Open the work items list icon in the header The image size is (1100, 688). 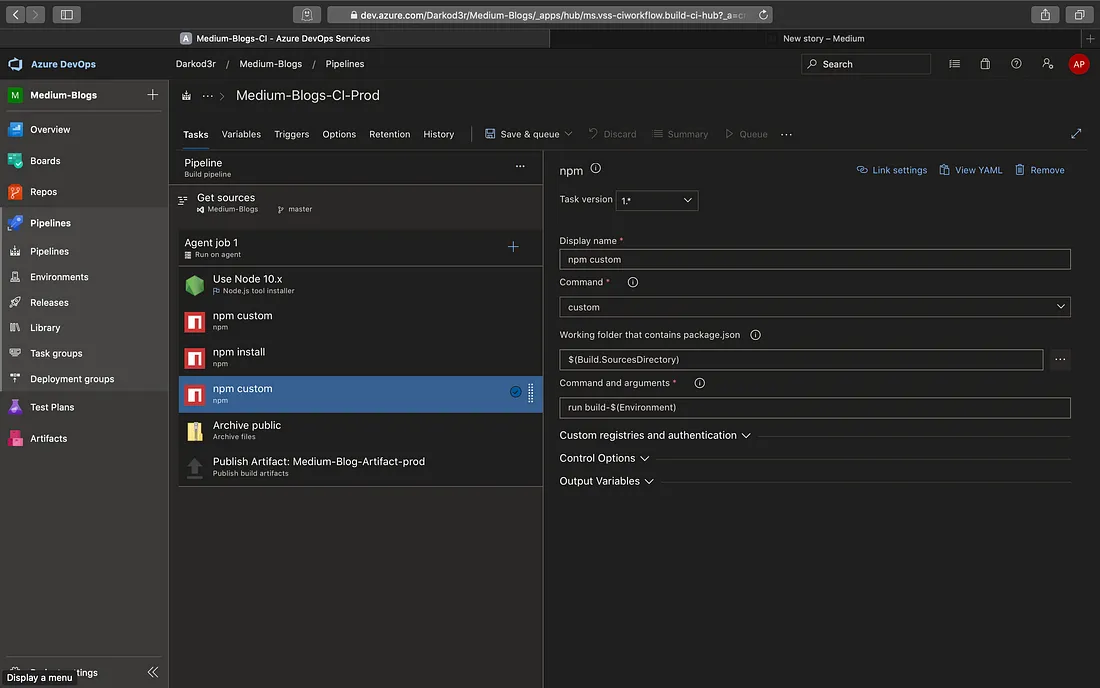[954, 64]
